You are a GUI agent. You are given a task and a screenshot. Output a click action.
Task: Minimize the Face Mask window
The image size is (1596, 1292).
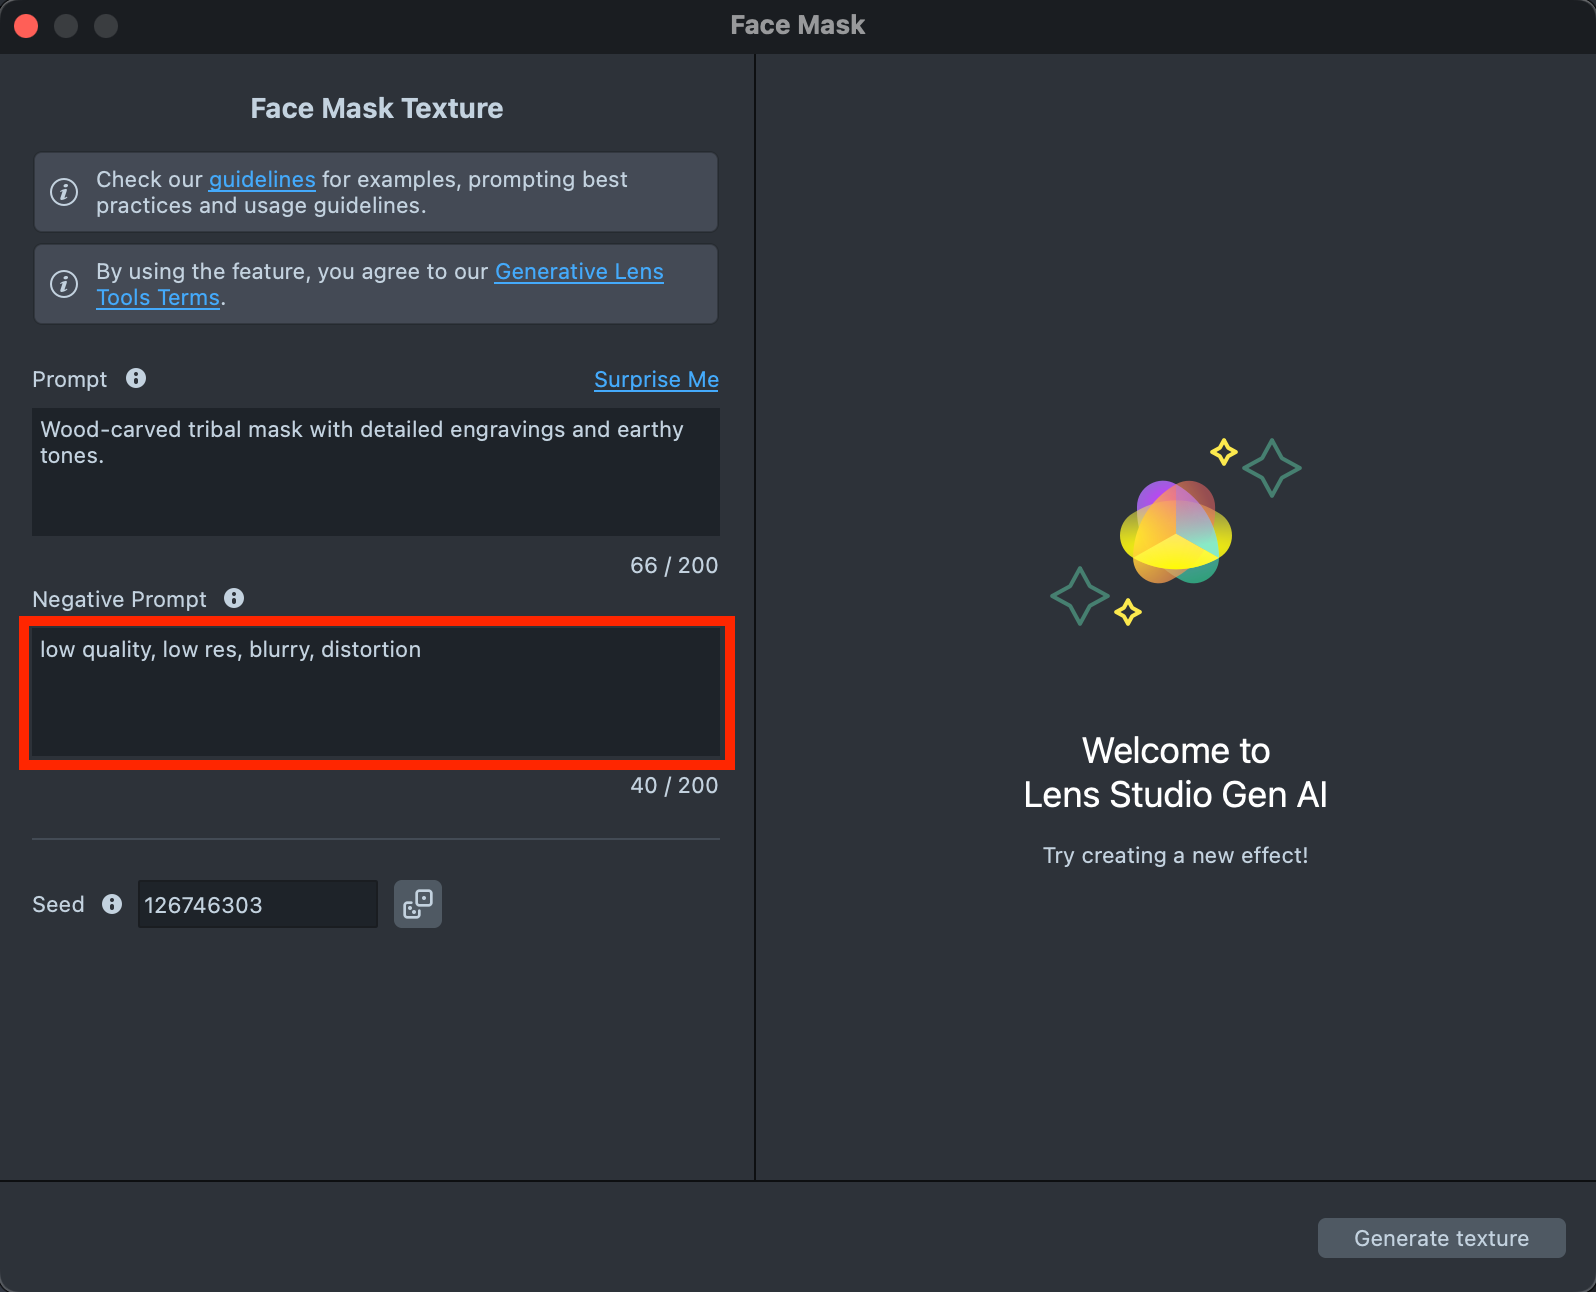(x=66, y=26)
